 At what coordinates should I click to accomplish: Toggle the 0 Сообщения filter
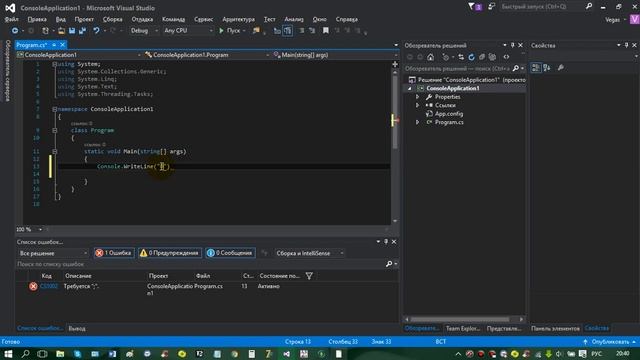pos(231,253)
